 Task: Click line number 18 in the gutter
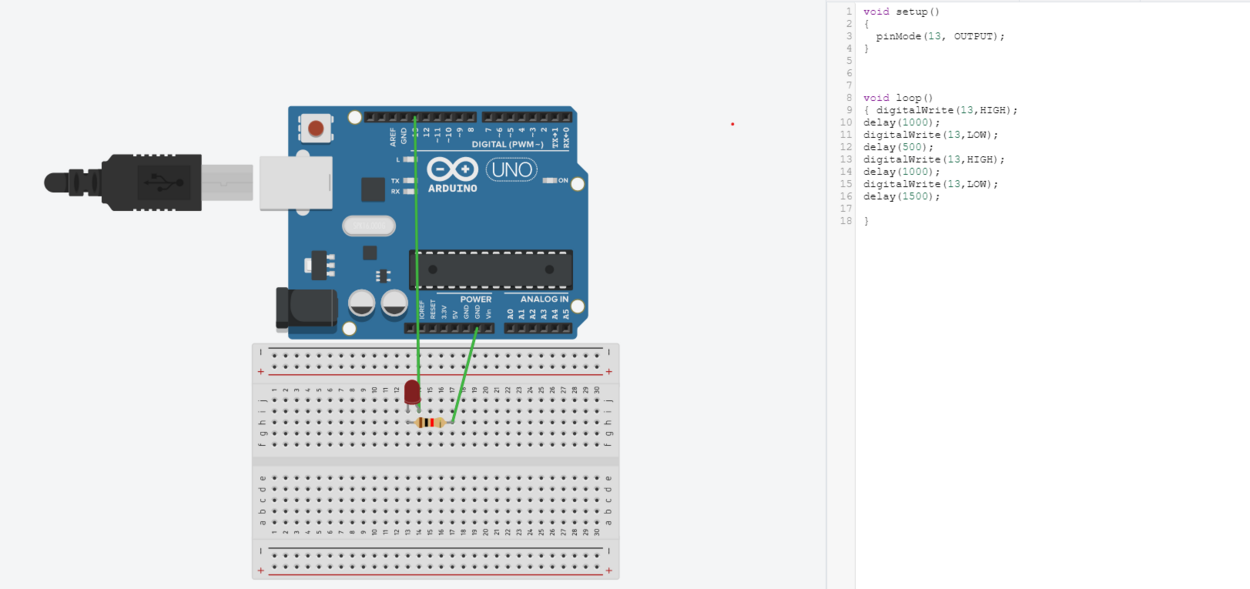pyautogui.click(x=846, y=221)
